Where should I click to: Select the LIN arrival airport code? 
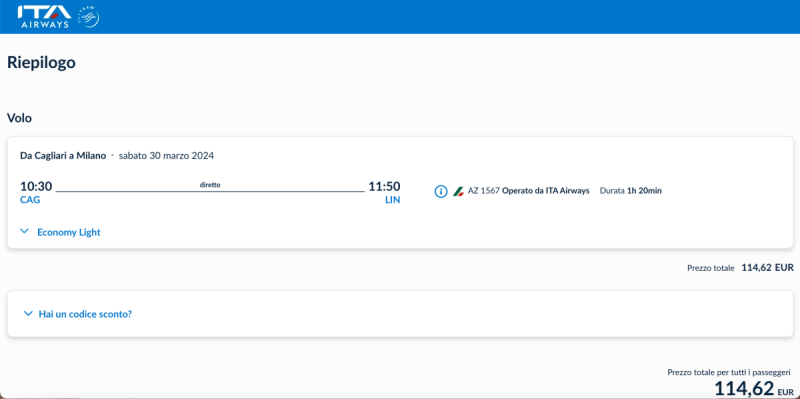[392, 200]
